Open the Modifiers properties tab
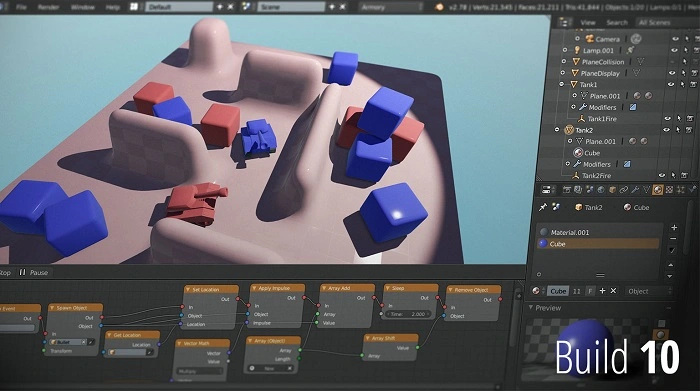 click(635, 190)
